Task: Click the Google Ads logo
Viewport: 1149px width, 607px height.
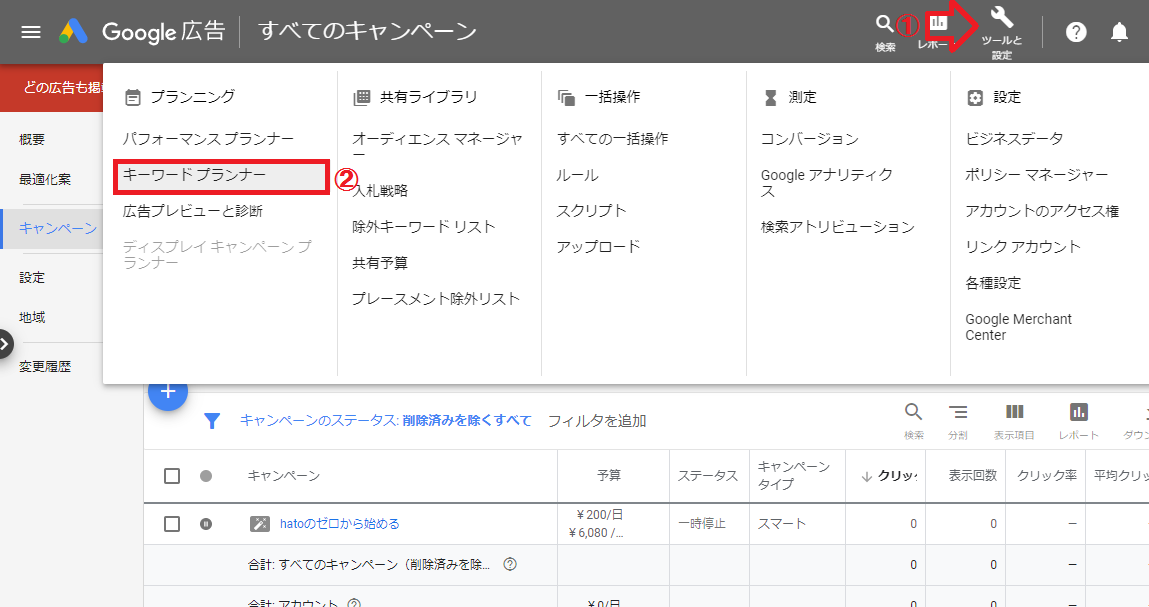Action: (x=73, y=32)
